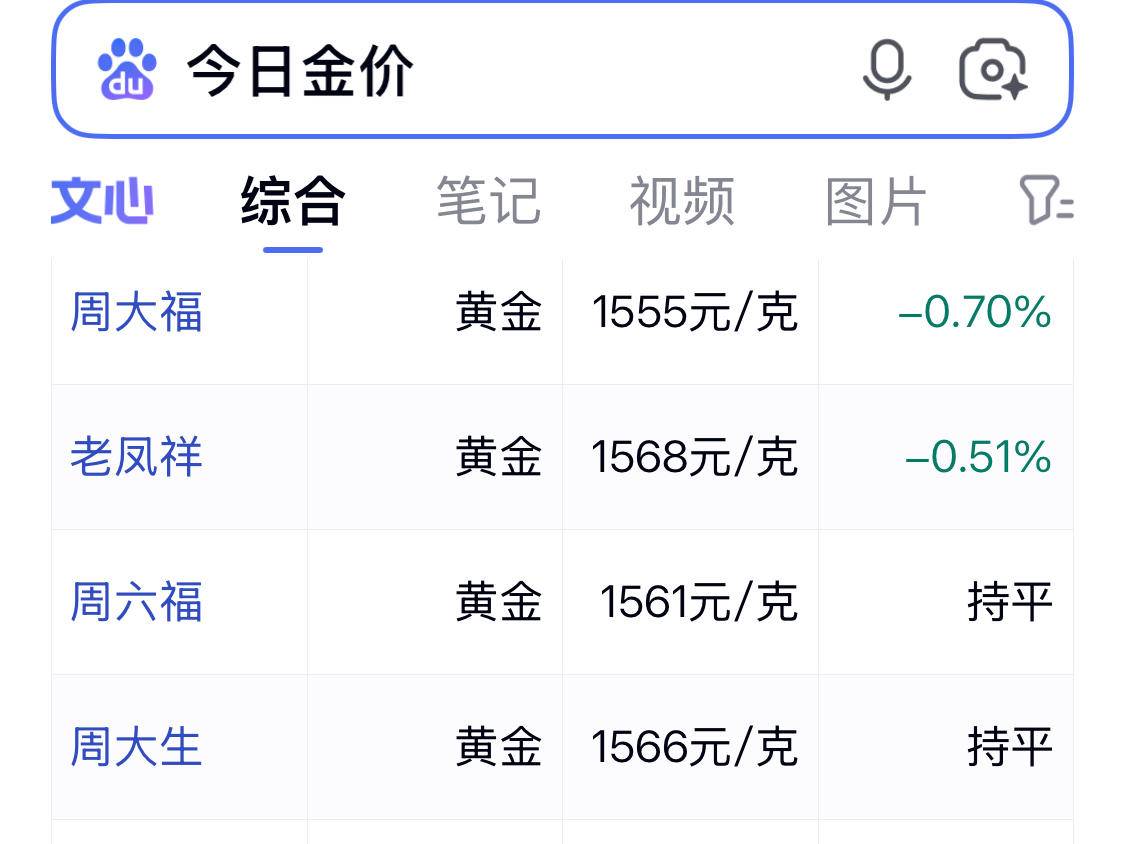Start voice search with microphone icon

[887, 70]
